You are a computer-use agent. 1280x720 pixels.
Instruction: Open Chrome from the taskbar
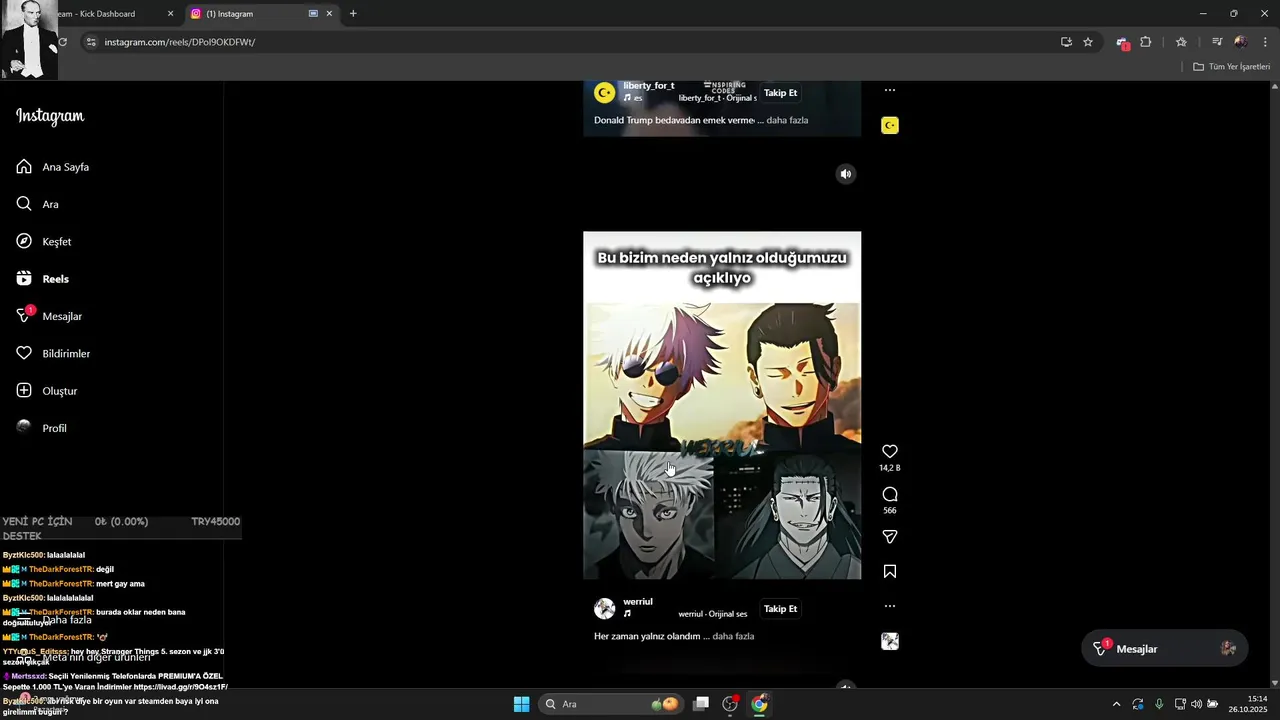point(760,704)
